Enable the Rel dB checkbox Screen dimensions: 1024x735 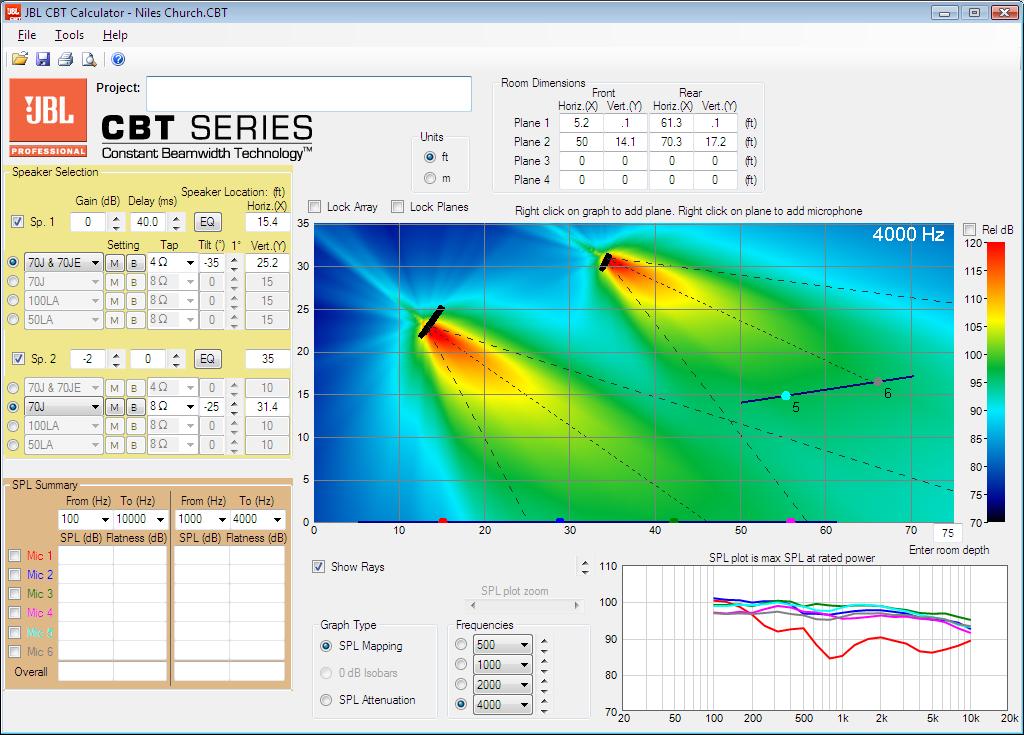pyautogui.click(x=970, y=229)
